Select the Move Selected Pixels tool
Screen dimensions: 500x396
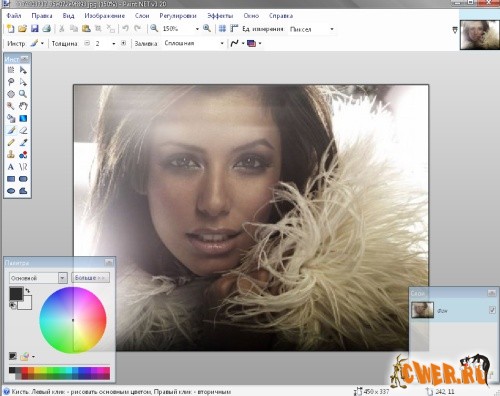[x=23, y=70]
